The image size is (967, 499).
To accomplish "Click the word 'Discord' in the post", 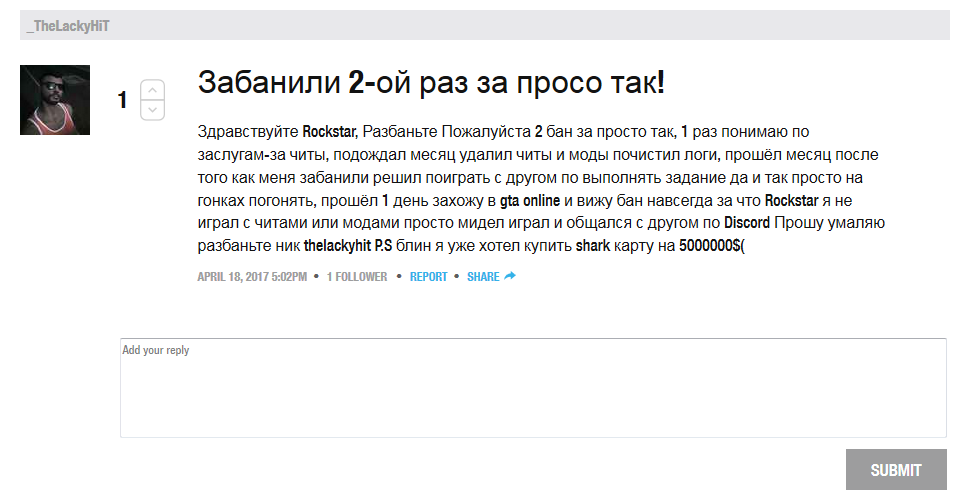I will (x=747, y=223).
